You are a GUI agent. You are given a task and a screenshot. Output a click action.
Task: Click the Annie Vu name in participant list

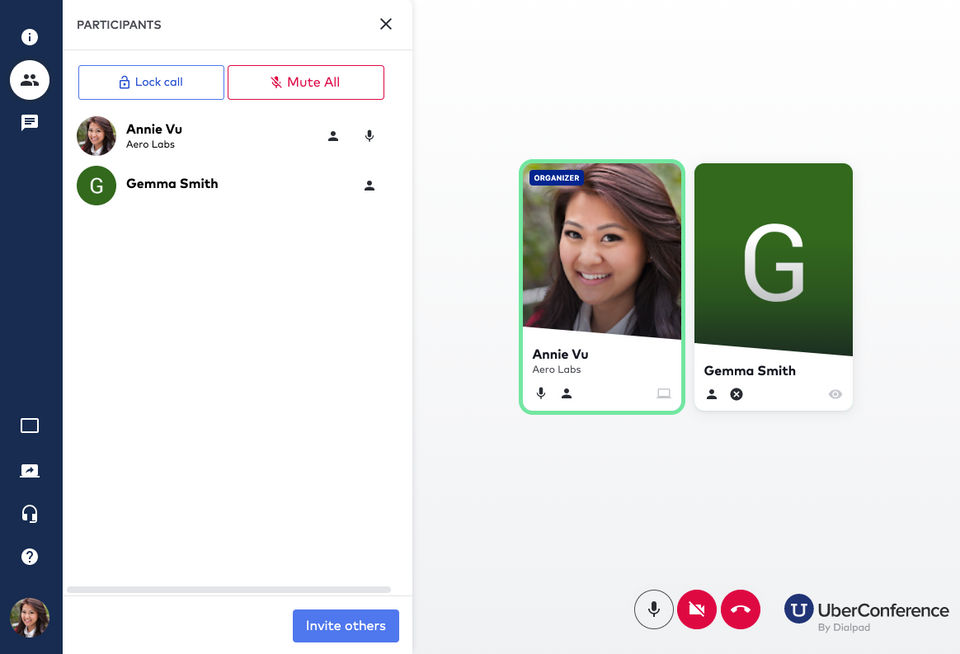(x=154, y=129)
